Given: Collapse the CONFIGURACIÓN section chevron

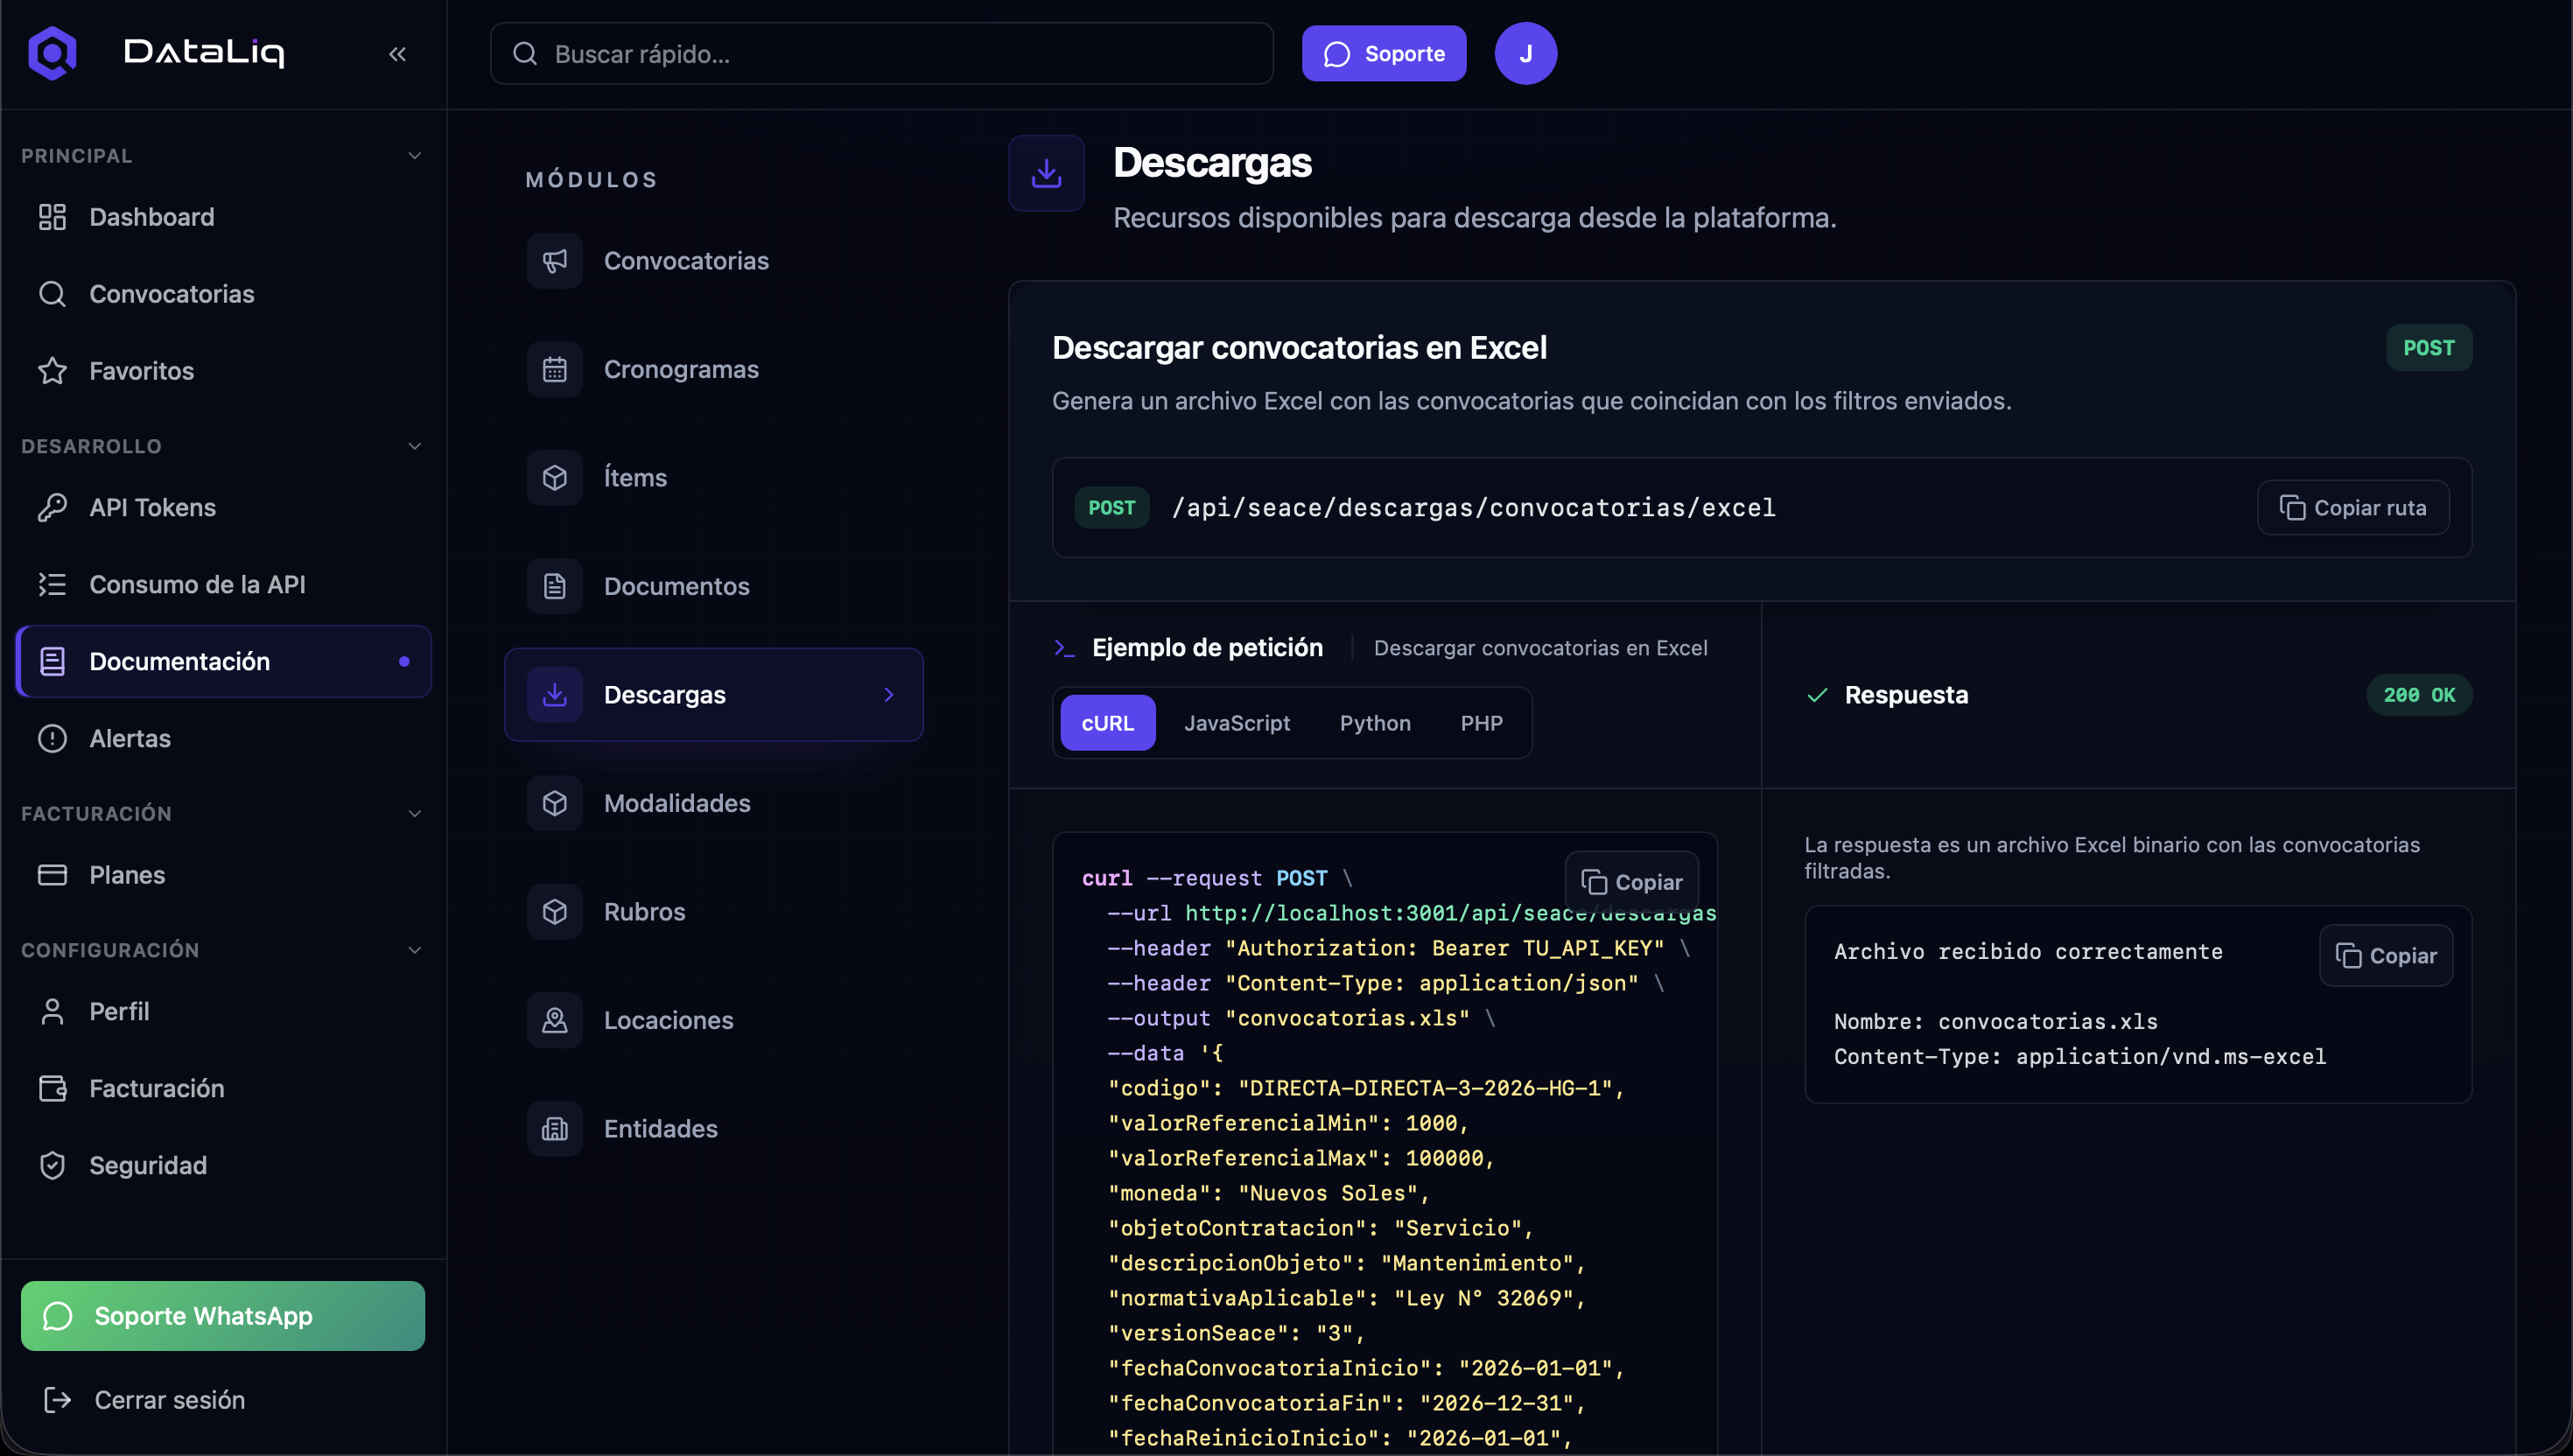Looking at the screenshot, I should click(414, 950).
